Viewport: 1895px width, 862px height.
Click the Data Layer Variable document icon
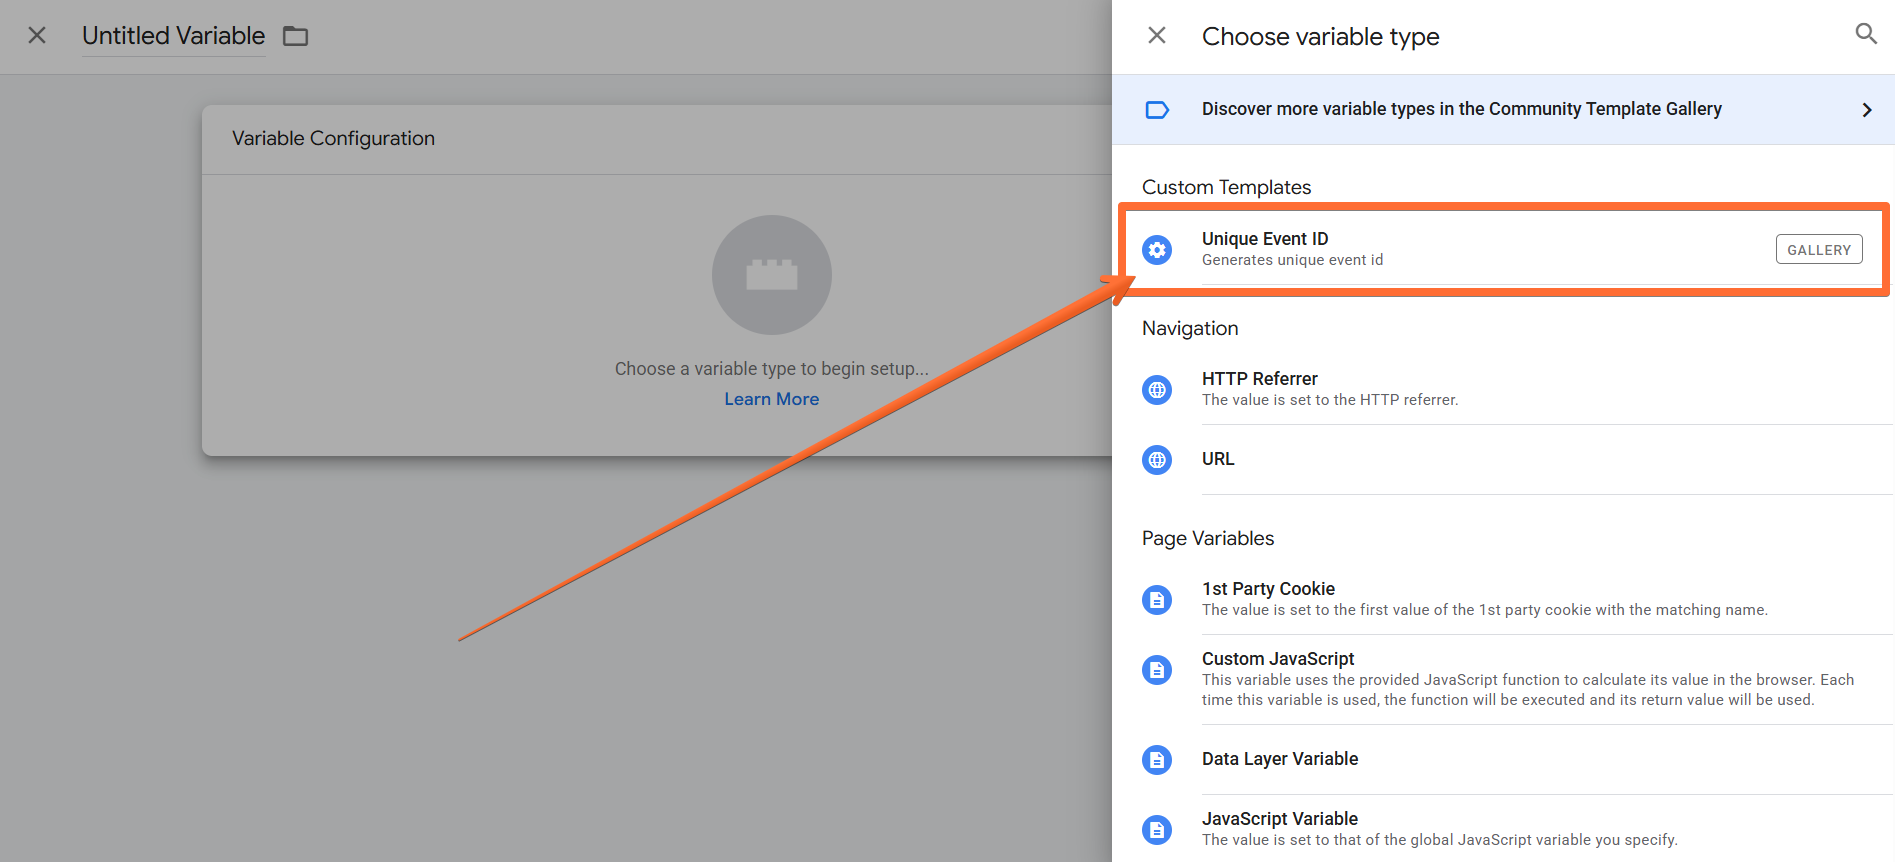click(1157, 760)
